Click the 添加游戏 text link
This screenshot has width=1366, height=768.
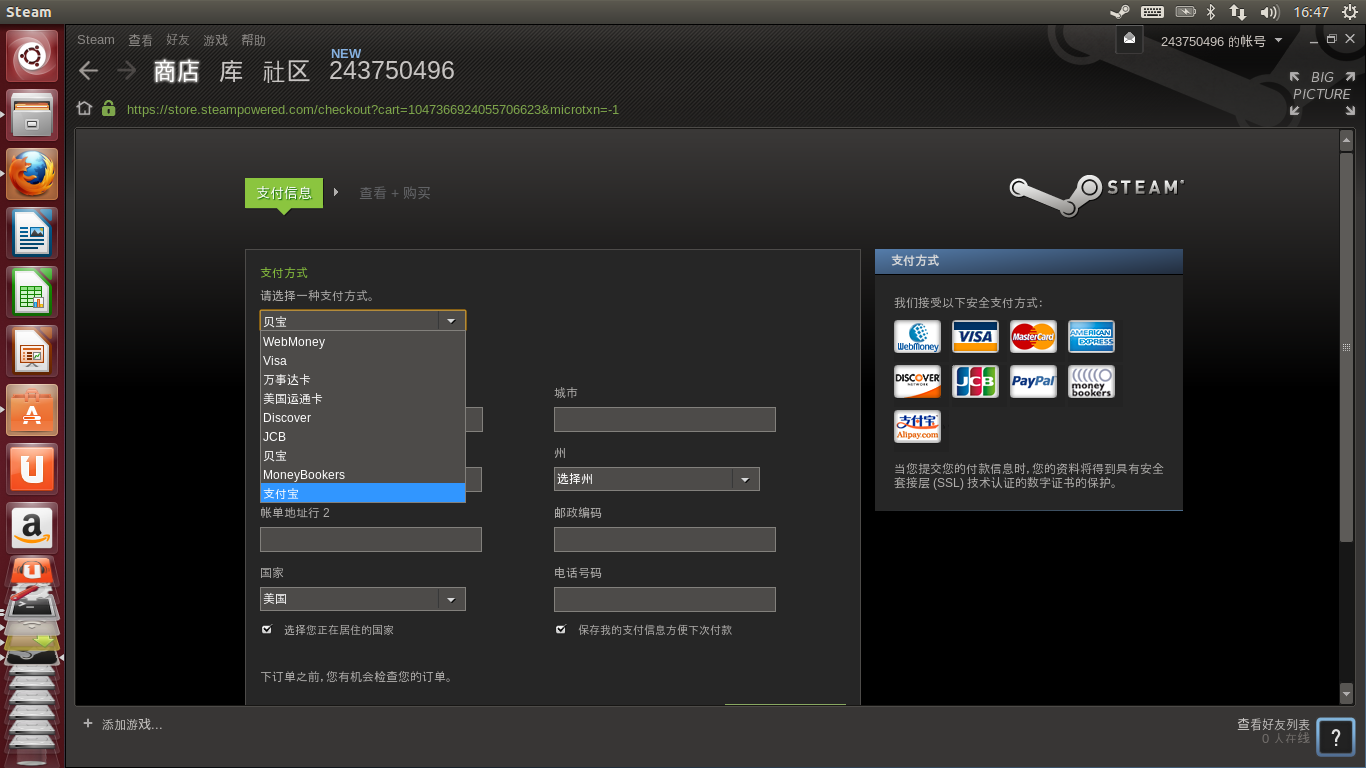[132, 724]
